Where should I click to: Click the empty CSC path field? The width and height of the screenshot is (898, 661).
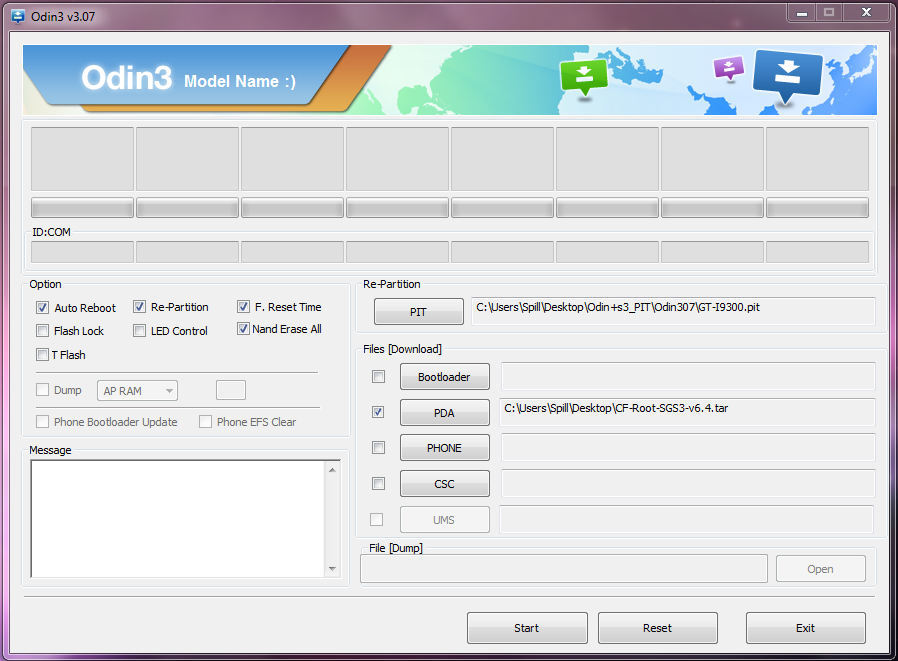688,483
